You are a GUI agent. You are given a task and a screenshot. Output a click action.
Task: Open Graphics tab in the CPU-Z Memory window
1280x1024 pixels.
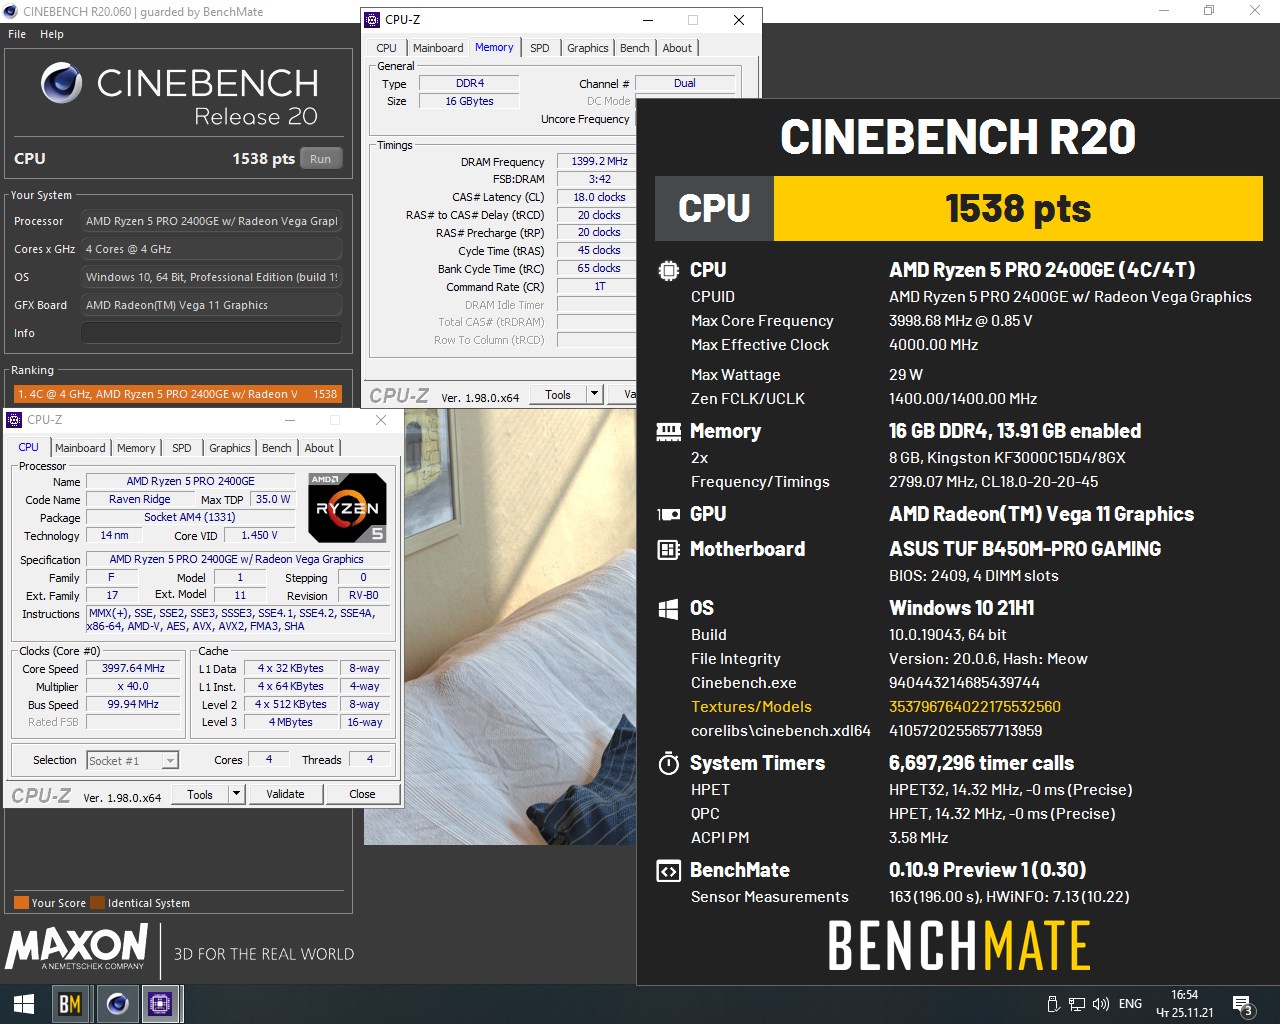(x=588, y=48)
